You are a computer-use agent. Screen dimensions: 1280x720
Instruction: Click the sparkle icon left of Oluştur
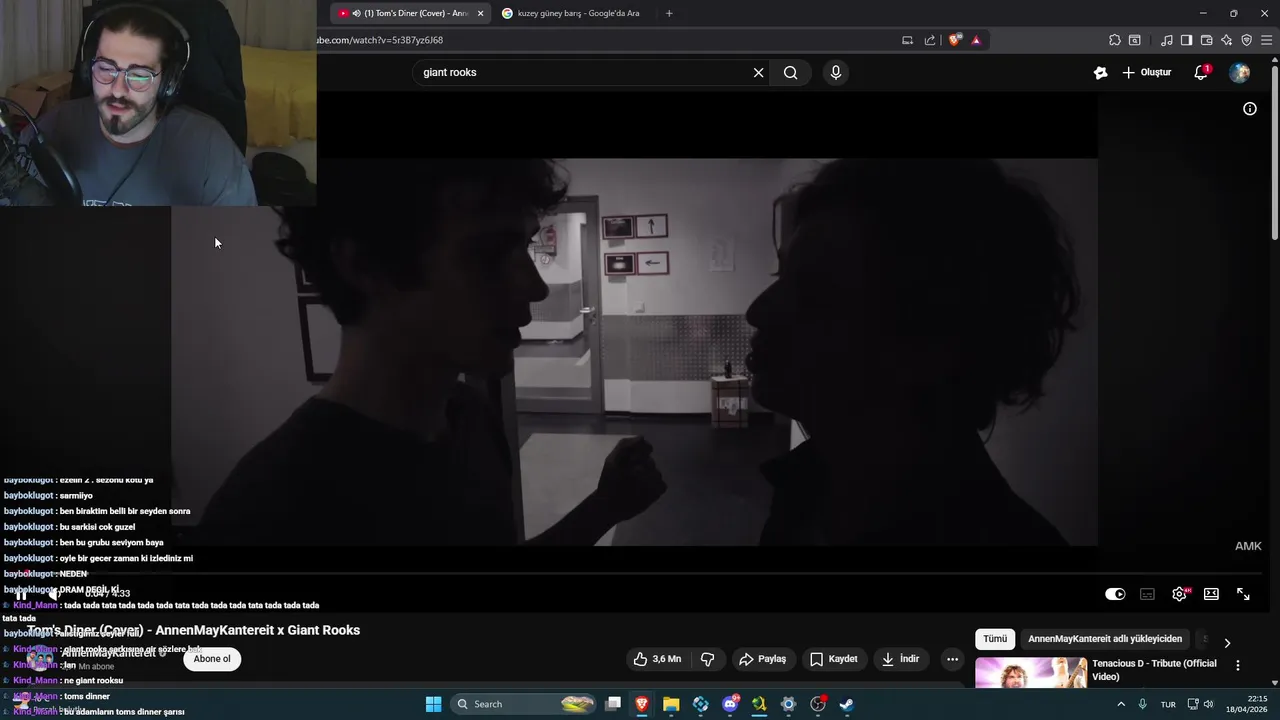pyautogui.click(x=1101, y=72)
